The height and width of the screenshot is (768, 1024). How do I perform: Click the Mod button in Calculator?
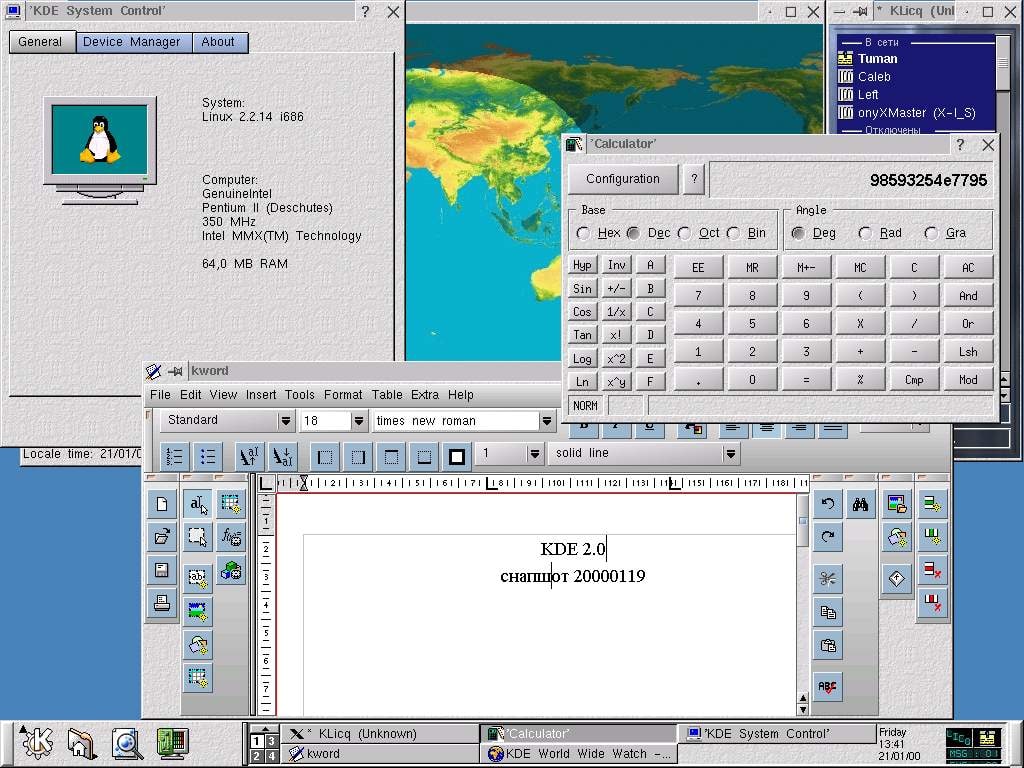click(968, 379)
